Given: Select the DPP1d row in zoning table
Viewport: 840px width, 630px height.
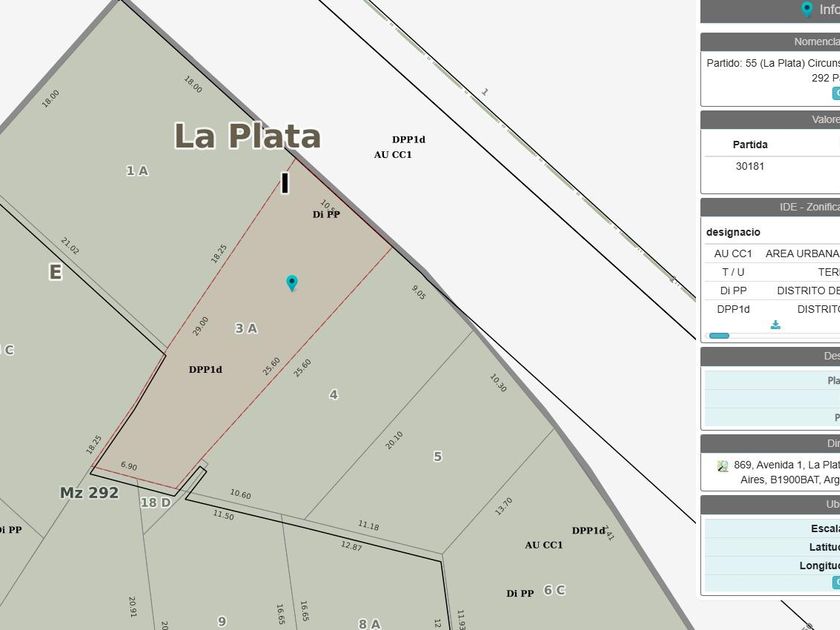Looking at the screenshot, I should pos(772,309).
